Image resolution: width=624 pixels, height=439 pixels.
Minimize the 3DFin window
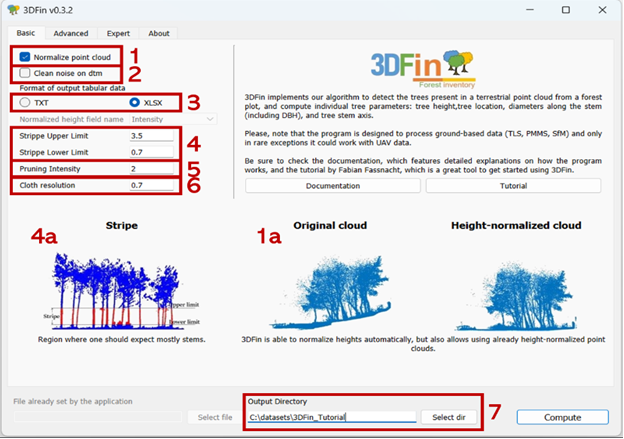pos(530,10)
